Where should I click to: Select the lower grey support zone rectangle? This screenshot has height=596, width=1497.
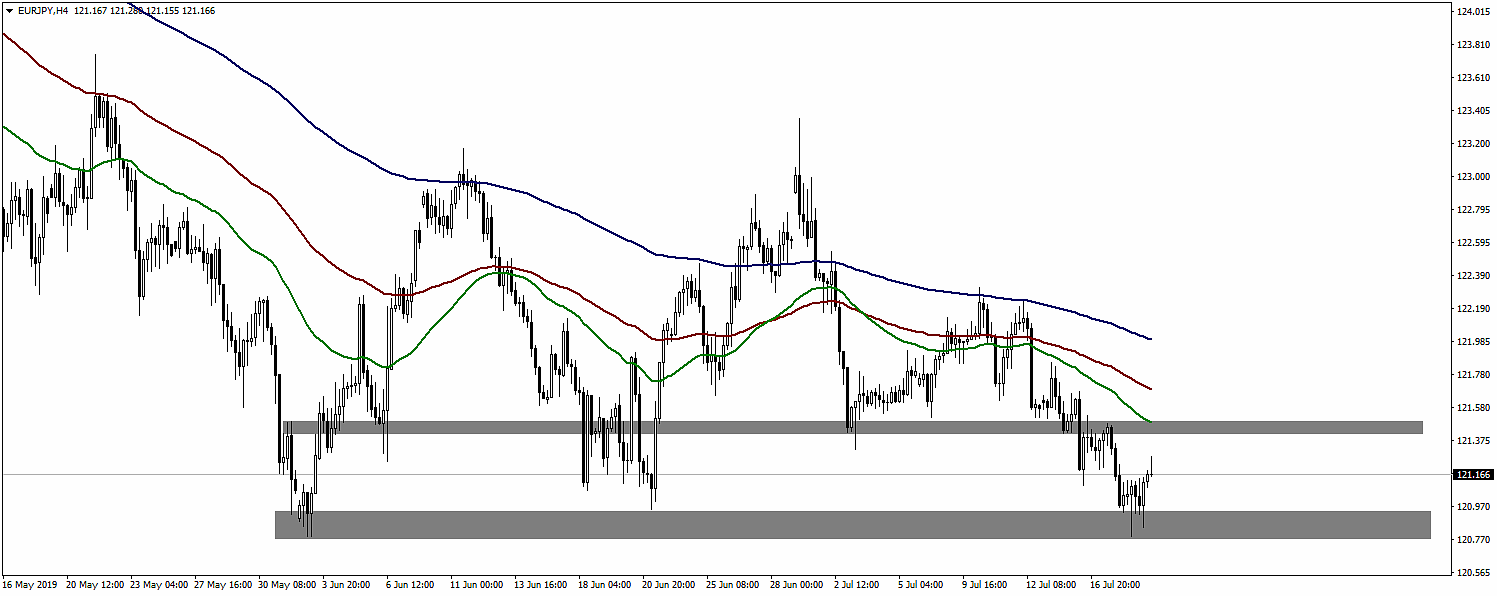pos(852,525)
